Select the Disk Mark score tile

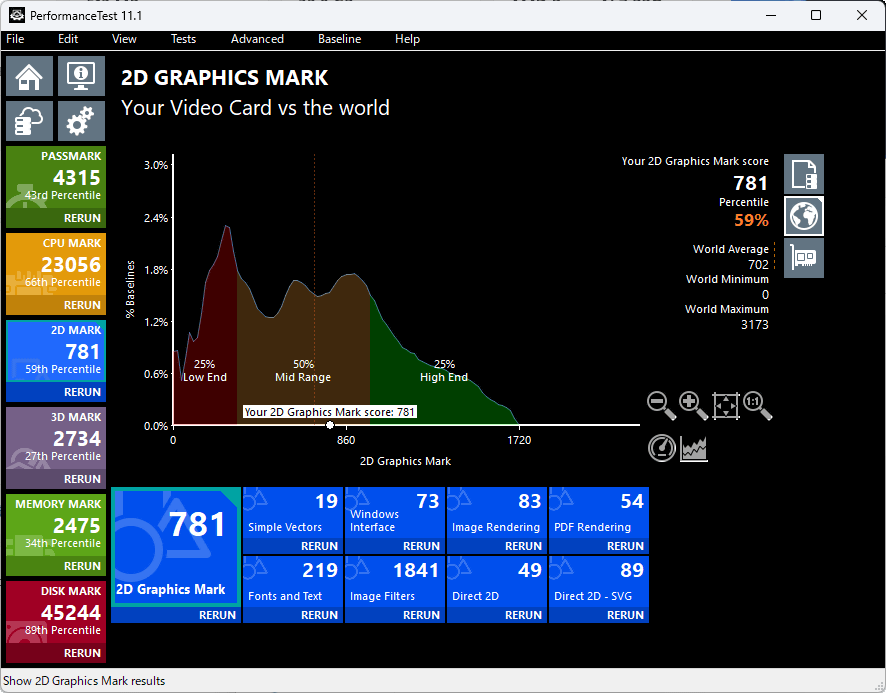(x=56, y=612)
